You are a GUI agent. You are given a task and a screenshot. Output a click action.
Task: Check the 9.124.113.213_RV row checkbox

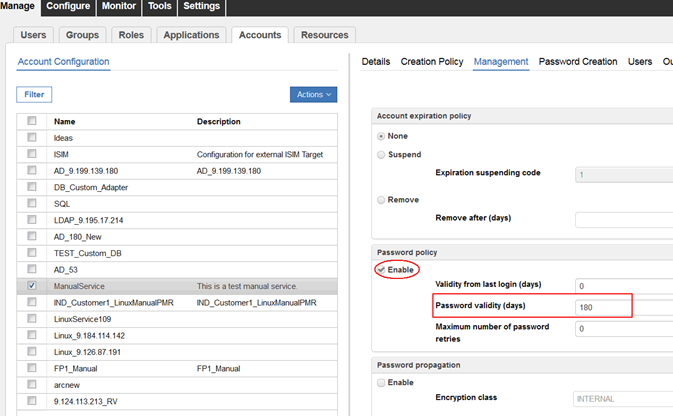(32, 401)
